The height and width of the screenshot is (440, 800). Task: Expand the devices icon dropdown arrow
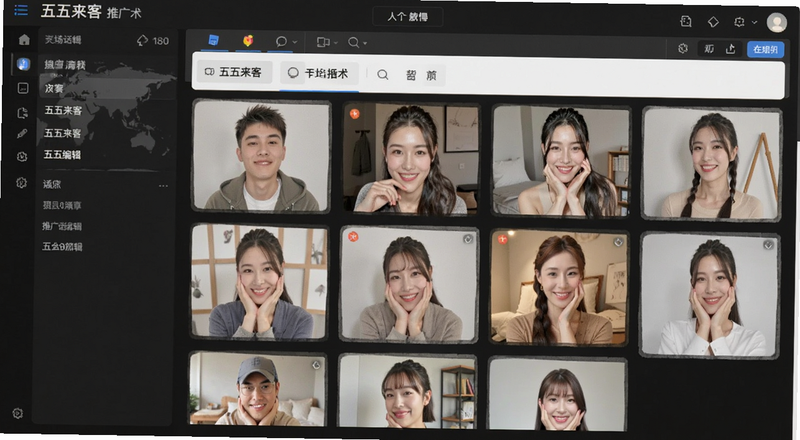[x=336, y=43]
